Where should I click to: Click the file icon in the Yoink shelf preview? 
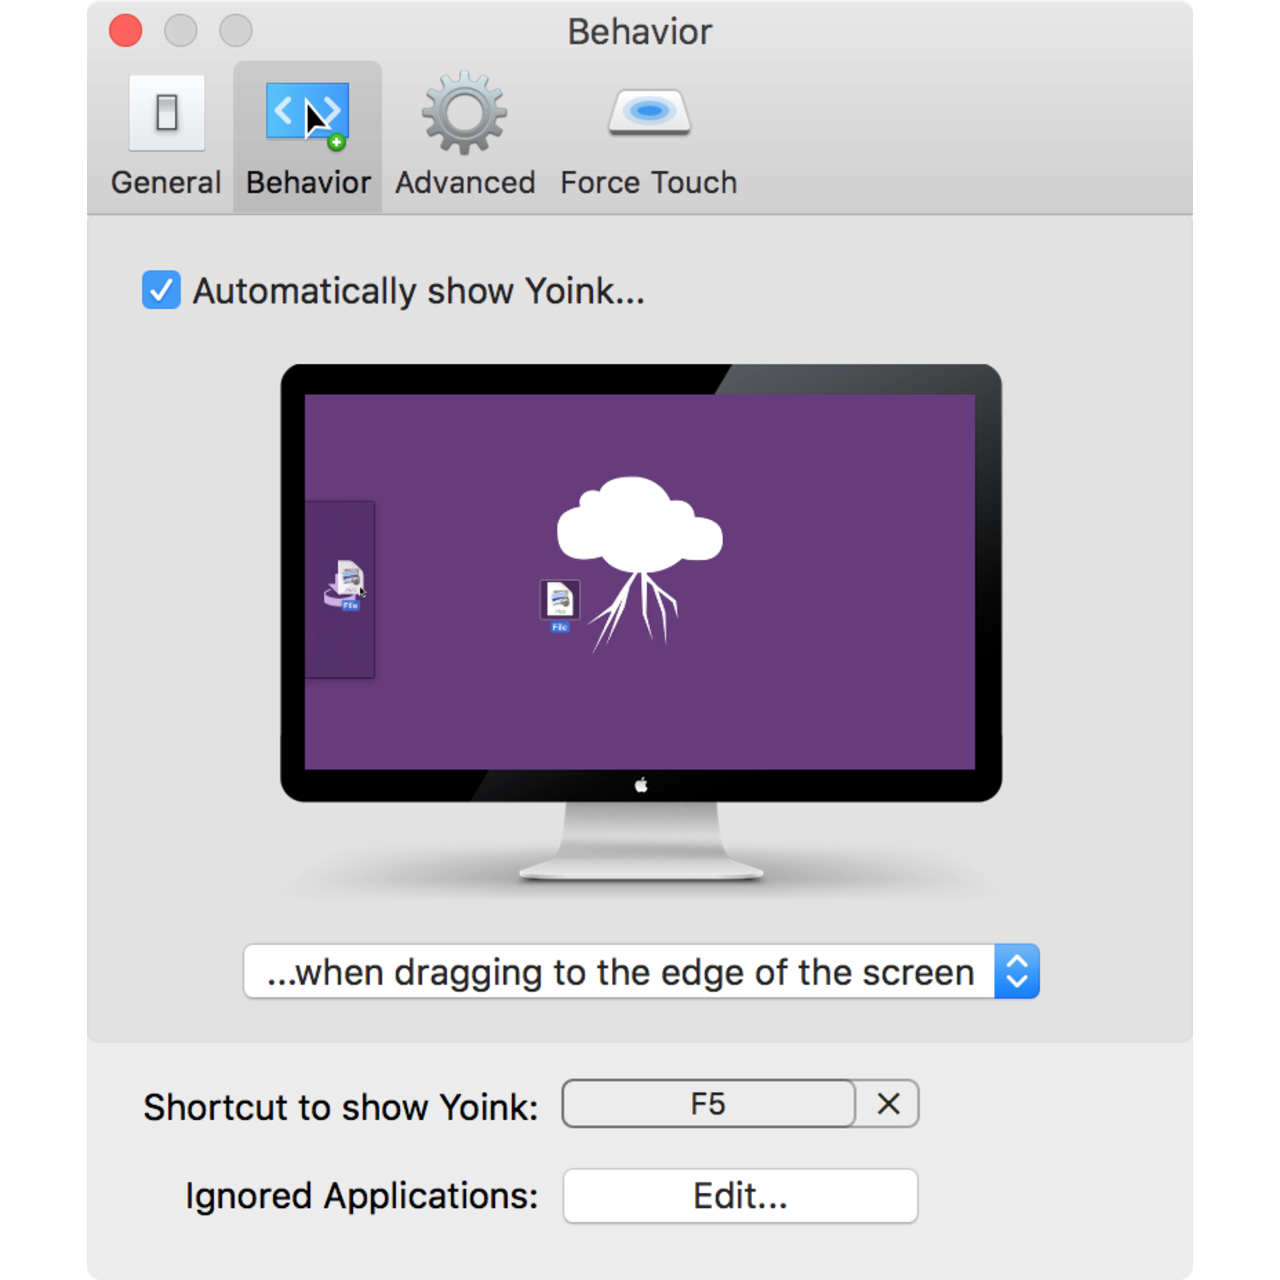[347, 585]
